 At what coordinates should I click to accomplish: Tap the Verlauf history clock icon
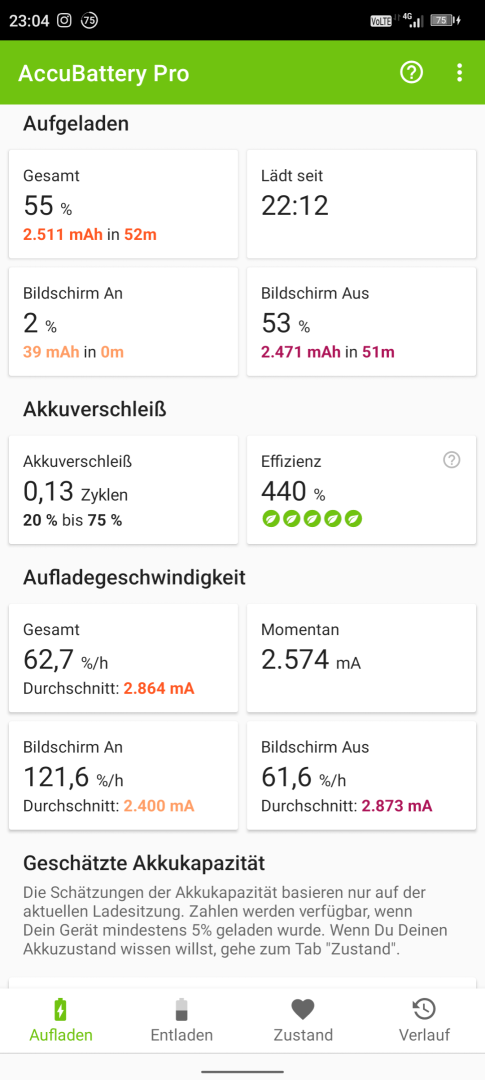424,1010
